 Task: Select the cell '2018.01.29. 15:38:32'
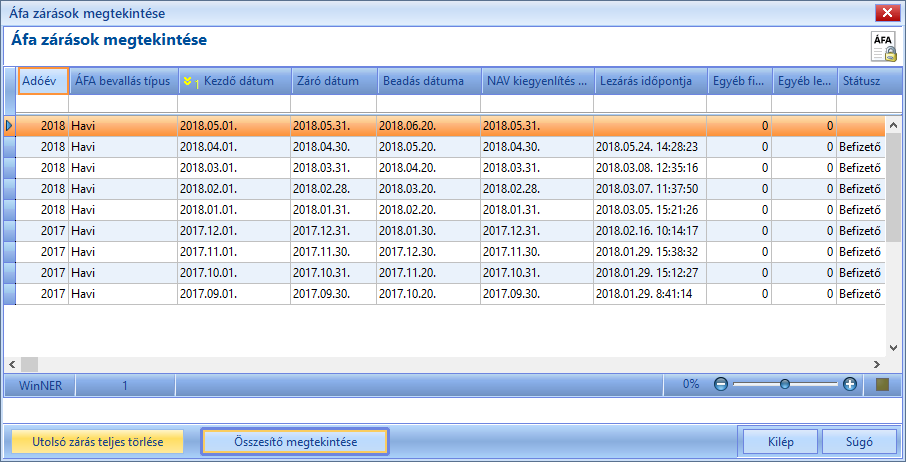(650, 252)
